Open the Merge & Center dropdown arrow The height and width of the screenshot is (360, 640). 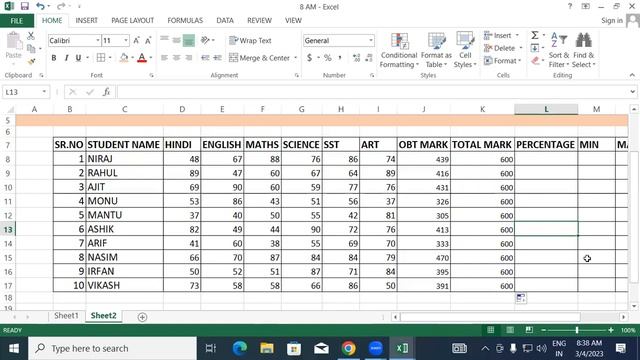click(296, 58)
